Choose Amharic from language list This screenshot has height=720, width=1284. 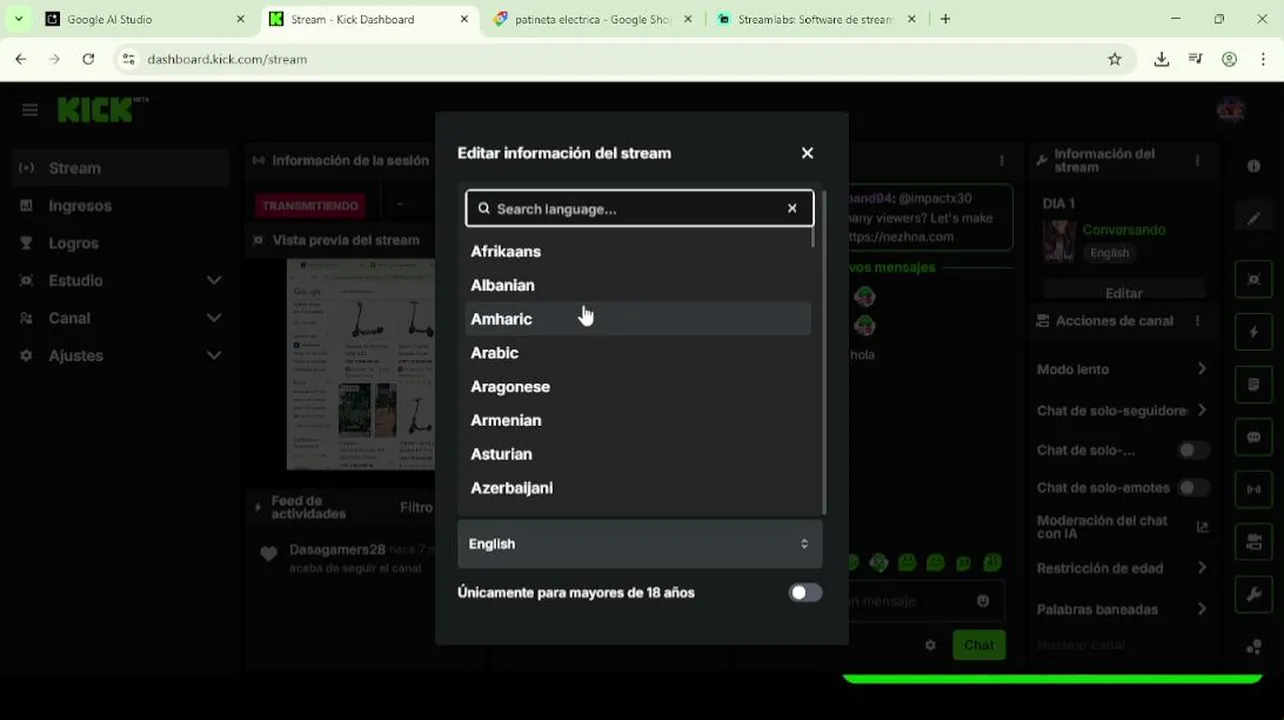pyautogui.click(x=638, y=319)
